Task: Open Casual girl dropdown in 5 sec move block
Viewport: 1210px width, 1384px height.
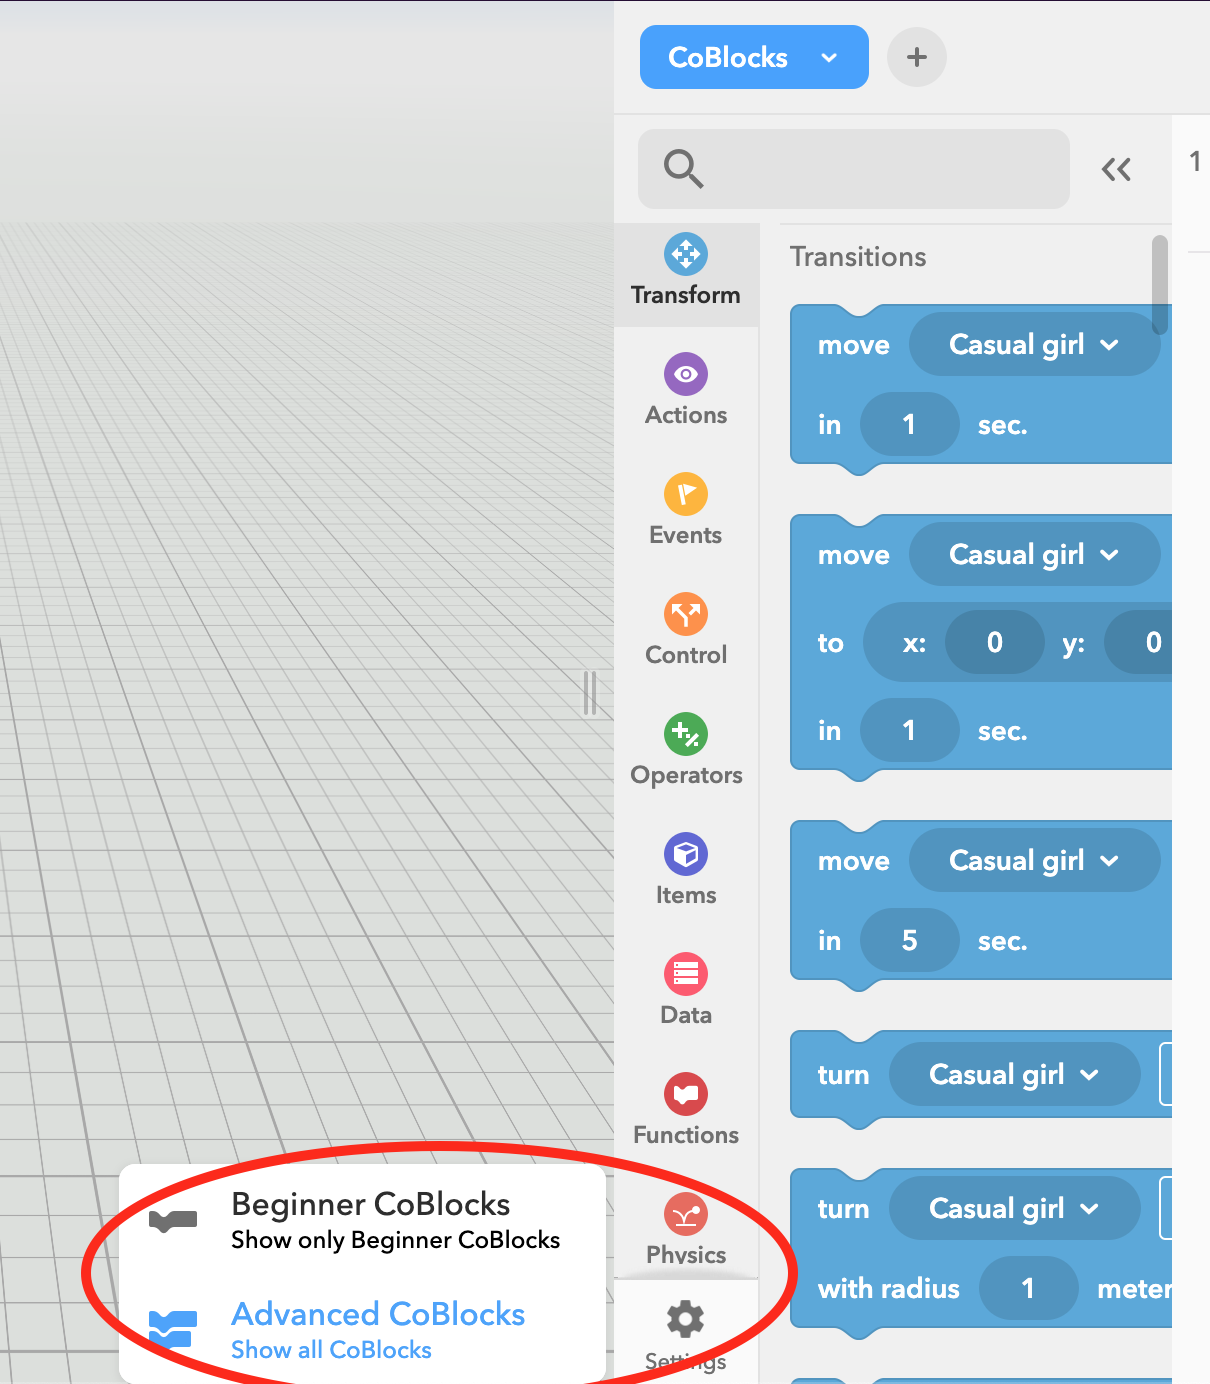Action: (1034, 861)
